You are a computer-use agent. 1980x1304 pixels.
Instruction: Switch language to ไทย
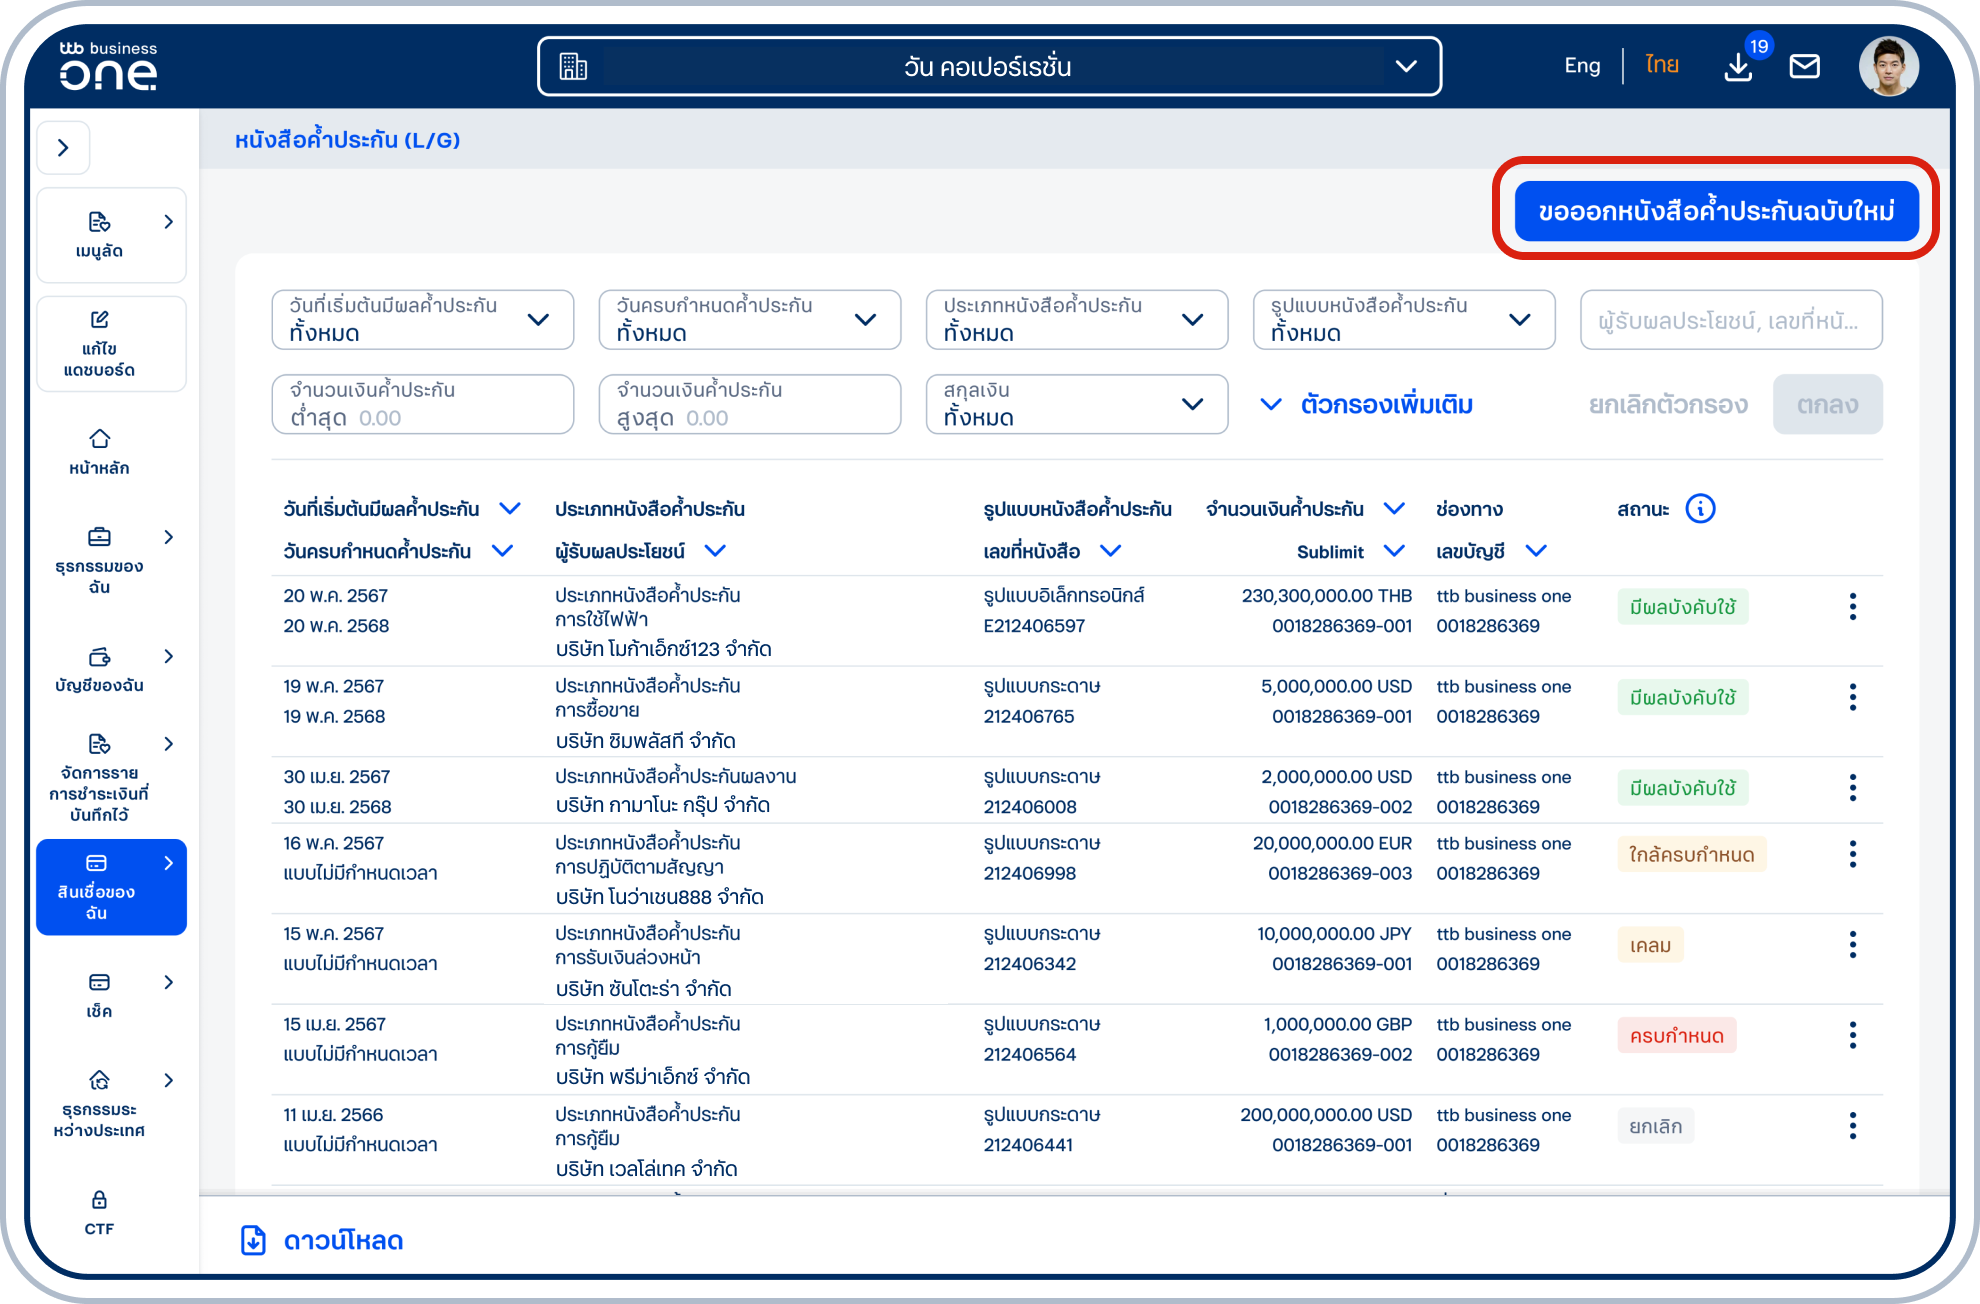(1662, 66)
